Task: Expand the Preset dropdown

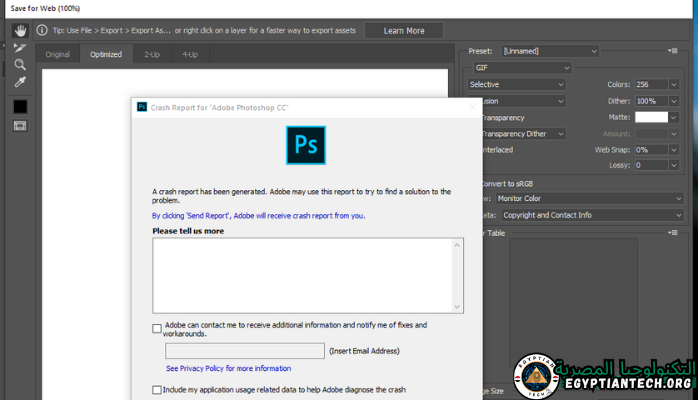Action: 549,50
